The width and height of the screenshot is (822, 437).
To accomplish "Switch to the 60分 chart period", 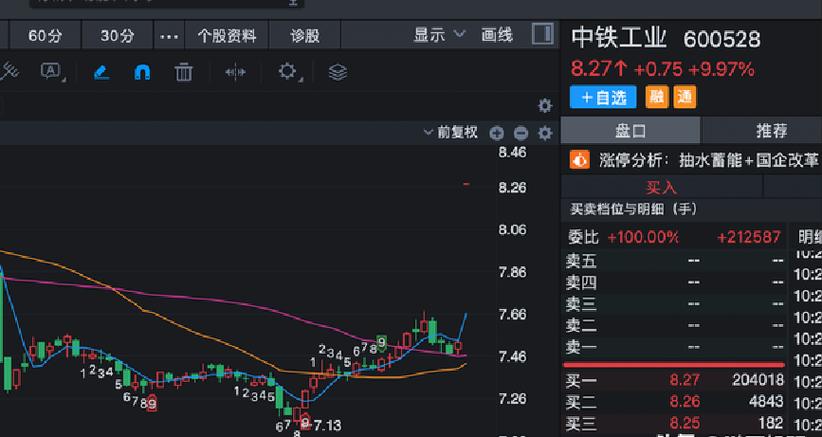I will [45, 36].
